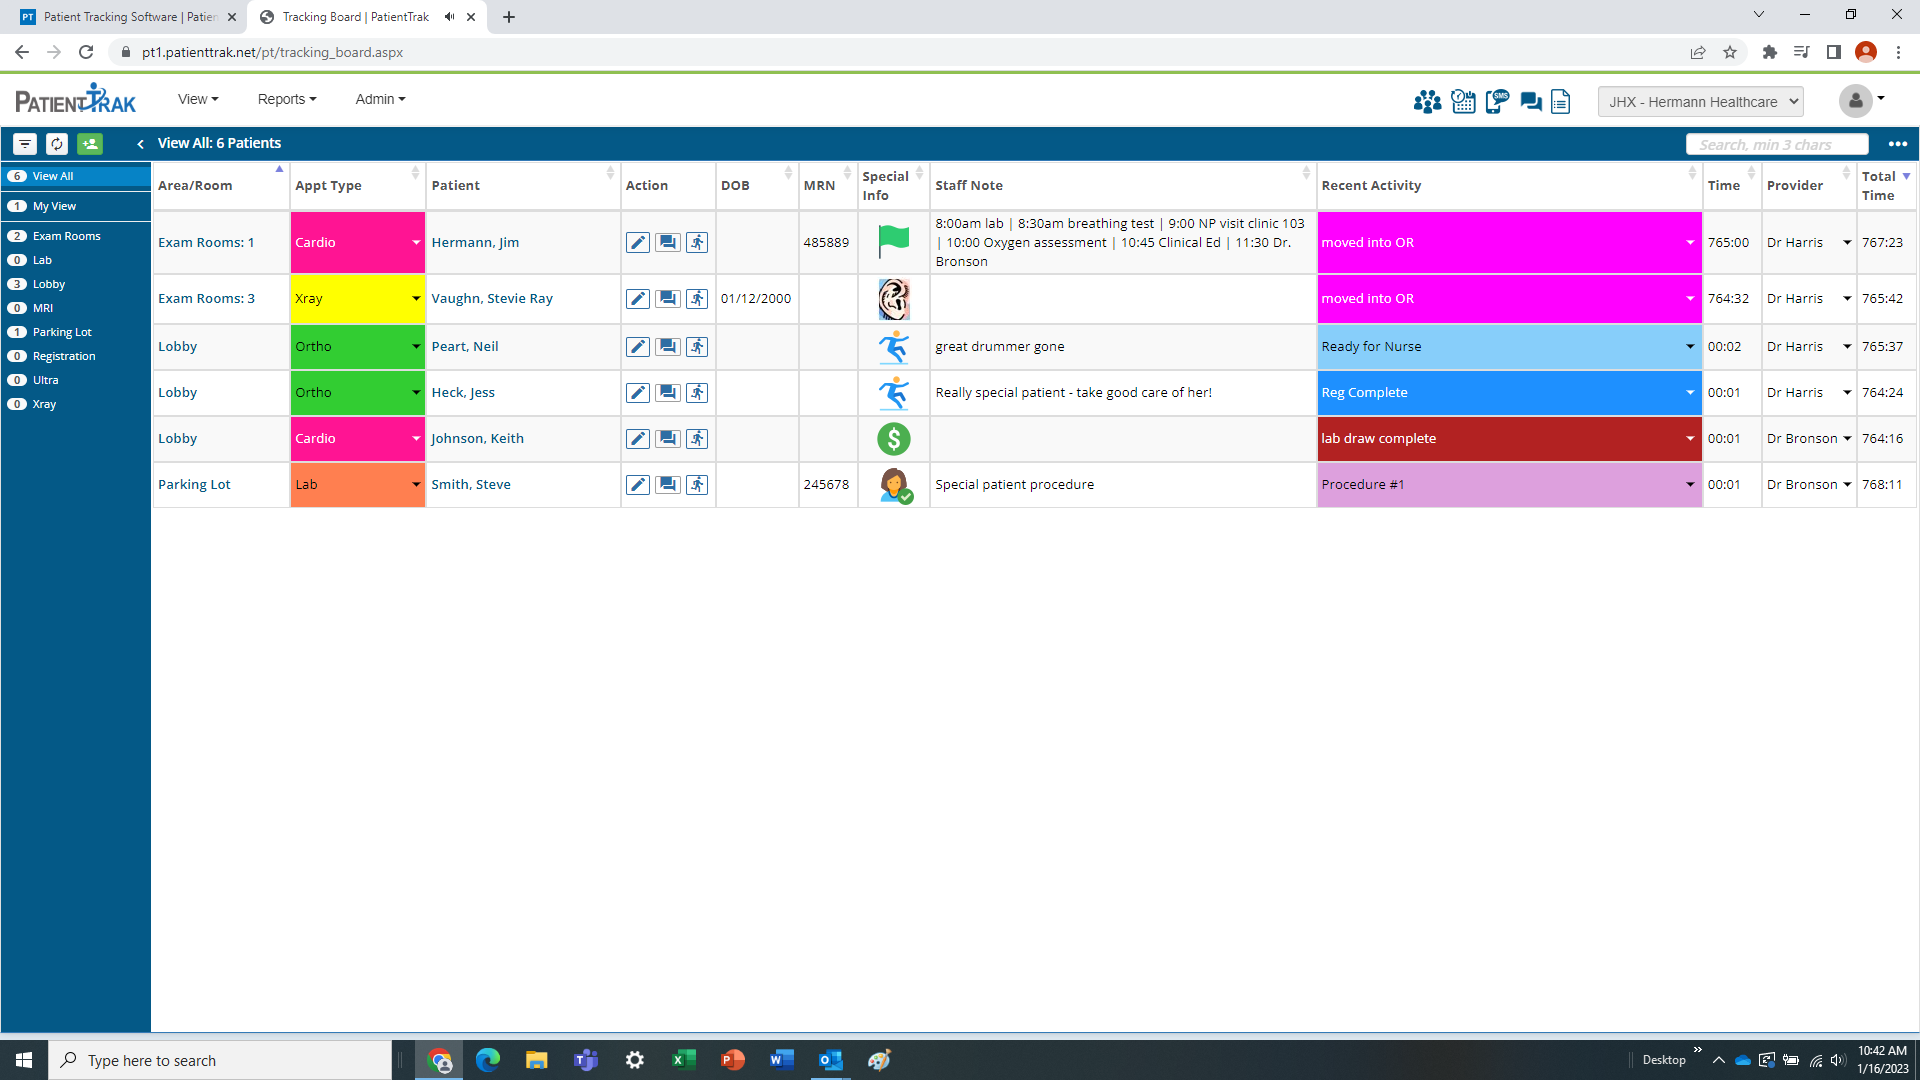Viewport: 1920px width, 1080px height.
Task: Click magenta moved into OR cell for Hermann
Action: tap(1509, 242)
